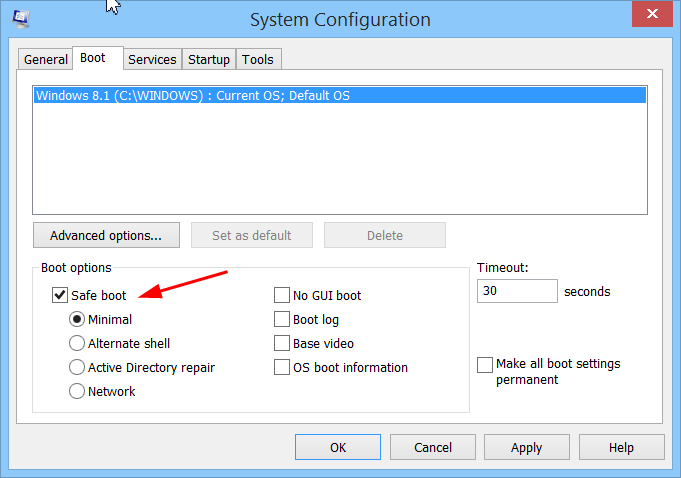Turn on OS boot information
This screenshot has width=681, height=478.
pyautogui.click(x=282, y=367)
